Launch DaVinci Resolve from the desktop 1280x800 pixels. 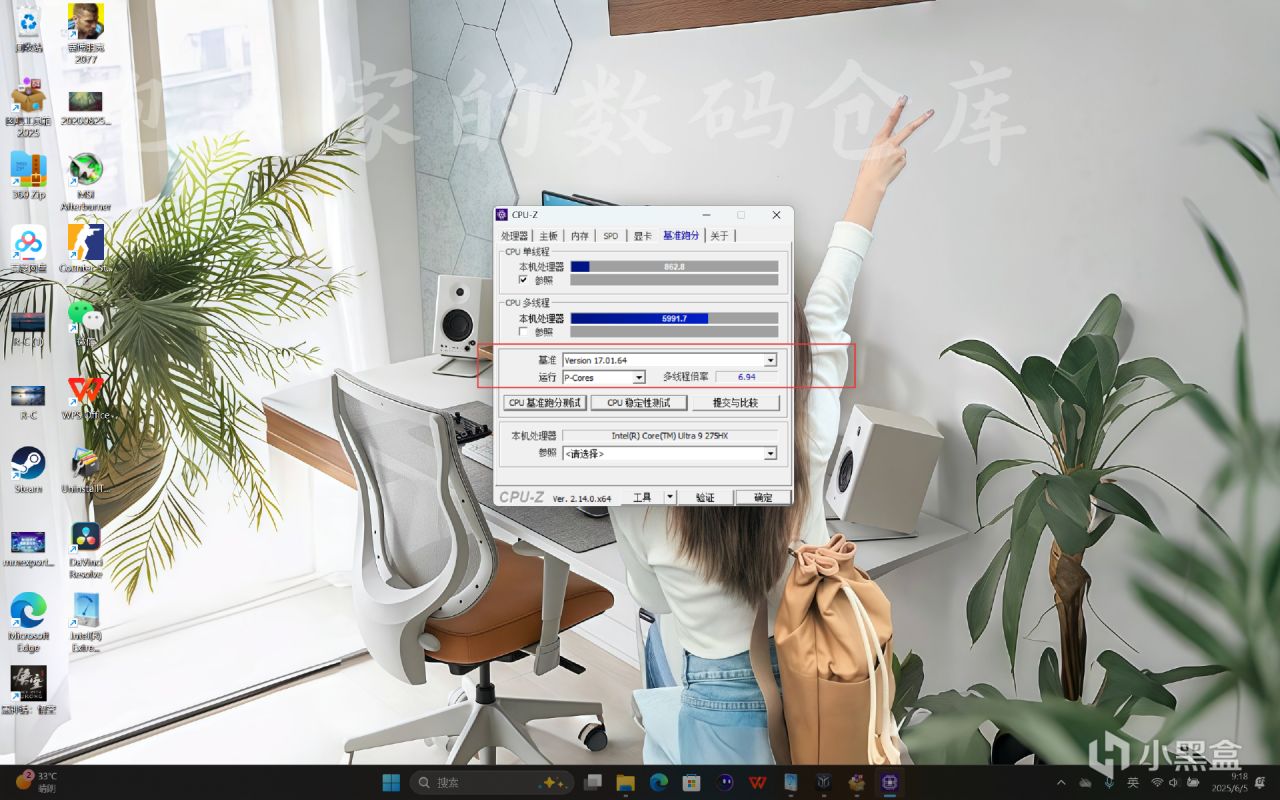(x=86, y=550)
